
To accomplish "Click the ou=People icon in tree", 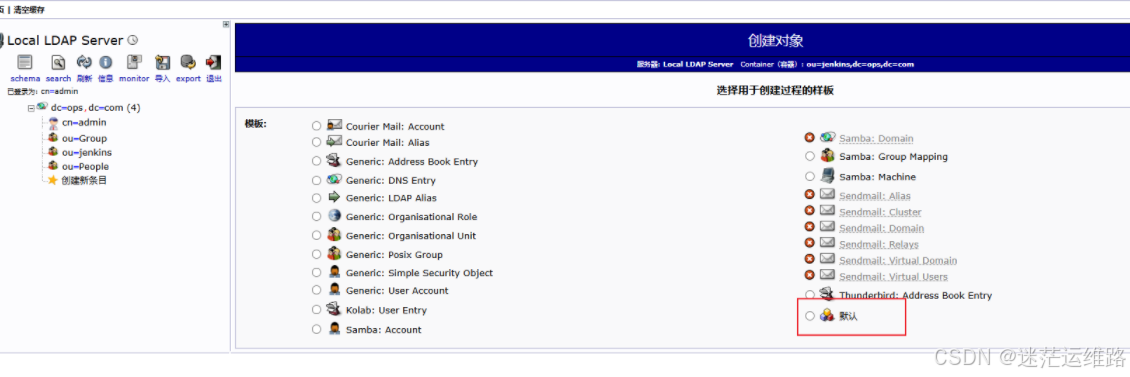I will 53,167.
